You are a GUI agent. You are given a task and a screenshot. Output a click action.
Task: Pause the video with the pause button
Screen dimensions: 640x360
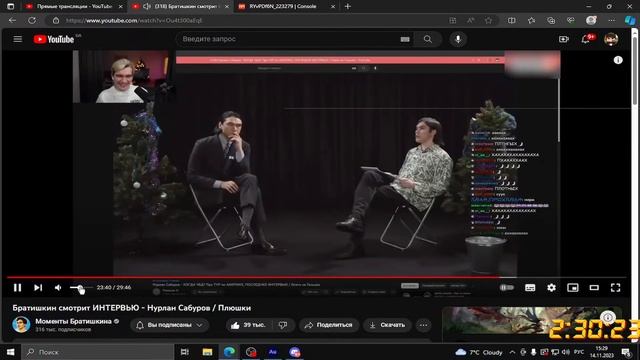coord(17,288)
